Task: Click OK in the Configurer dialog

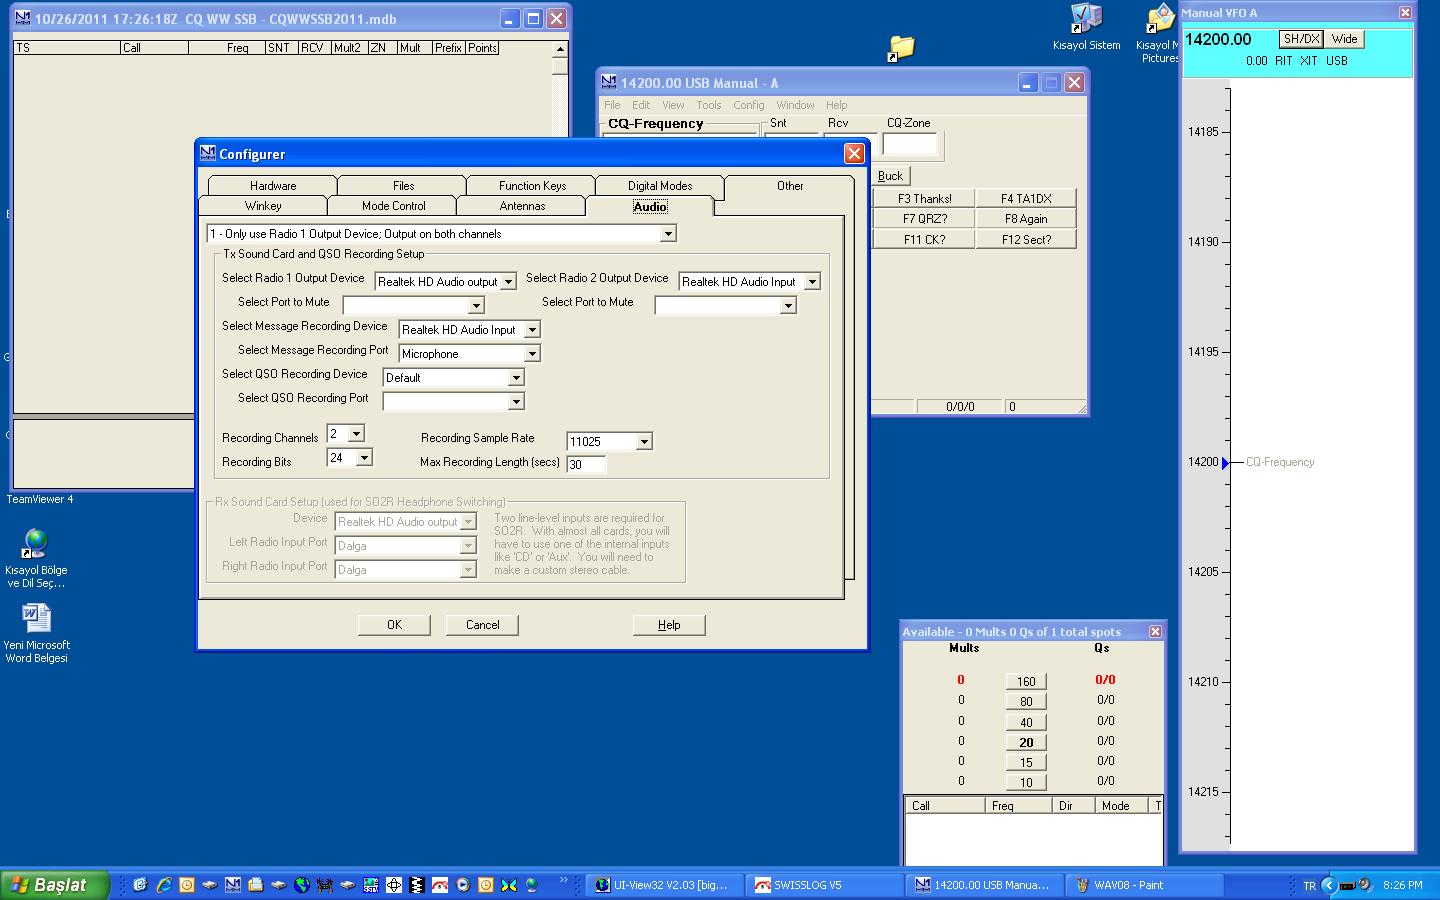Action: coord(394,625)
